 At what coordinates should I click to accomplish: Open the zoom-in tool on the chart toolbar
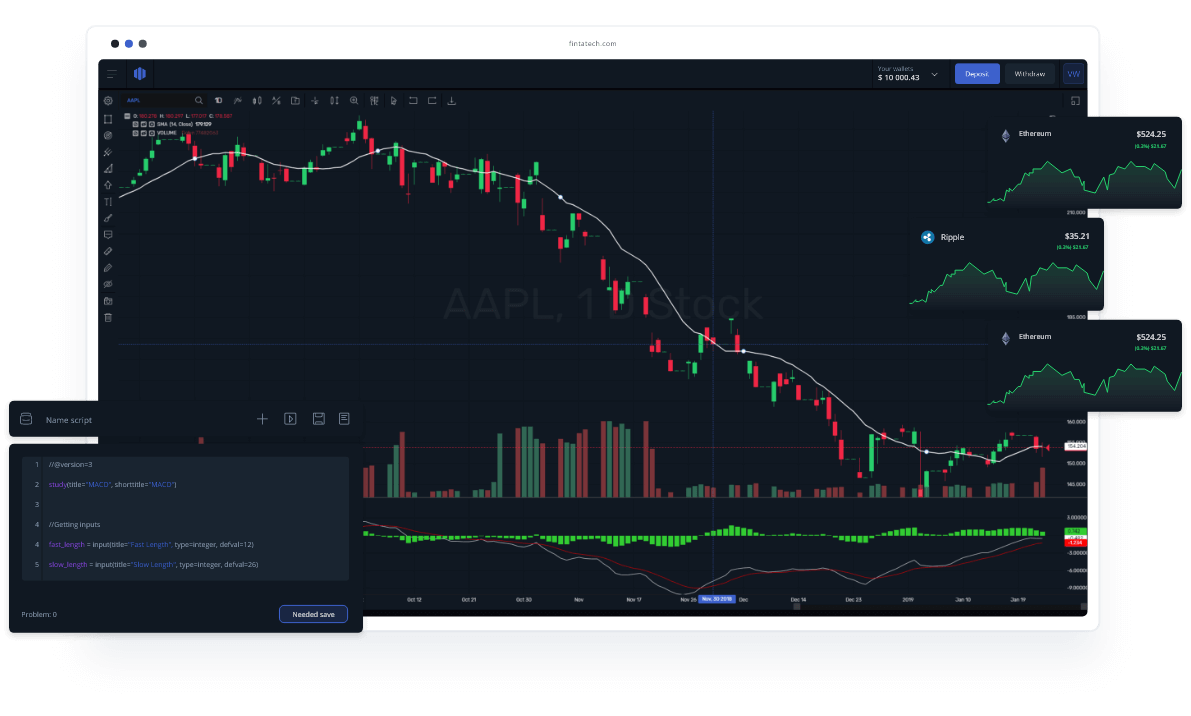354,100
